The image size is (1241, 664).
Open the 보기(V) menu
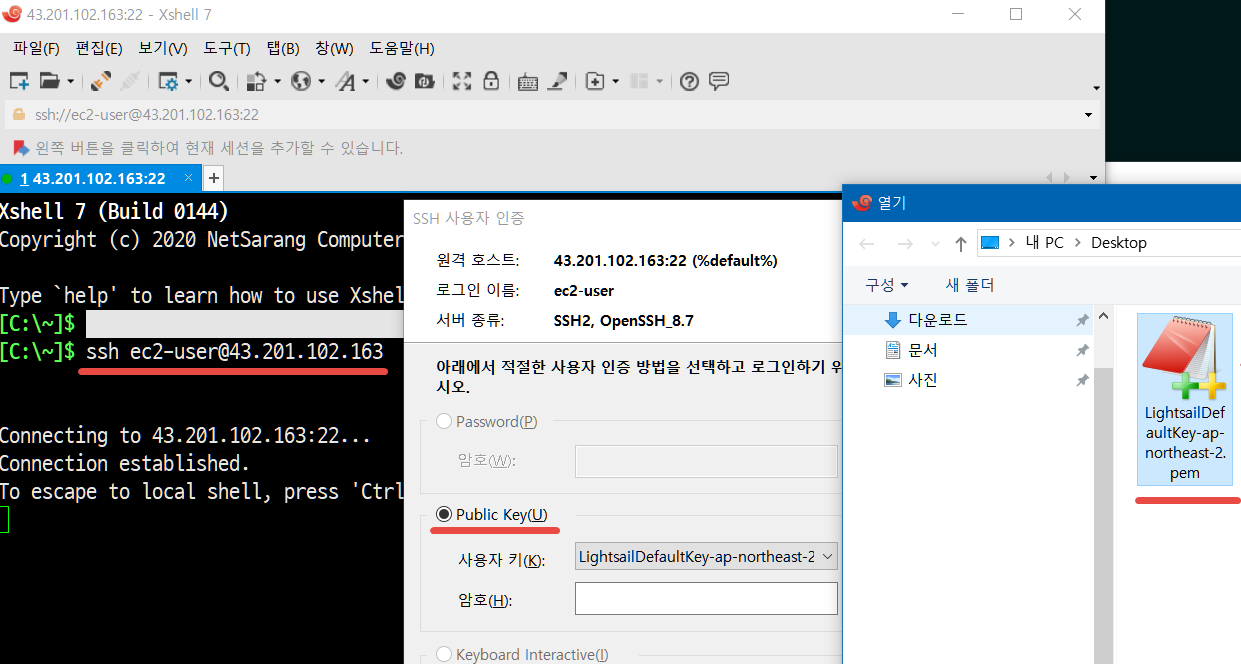[163, 48]
